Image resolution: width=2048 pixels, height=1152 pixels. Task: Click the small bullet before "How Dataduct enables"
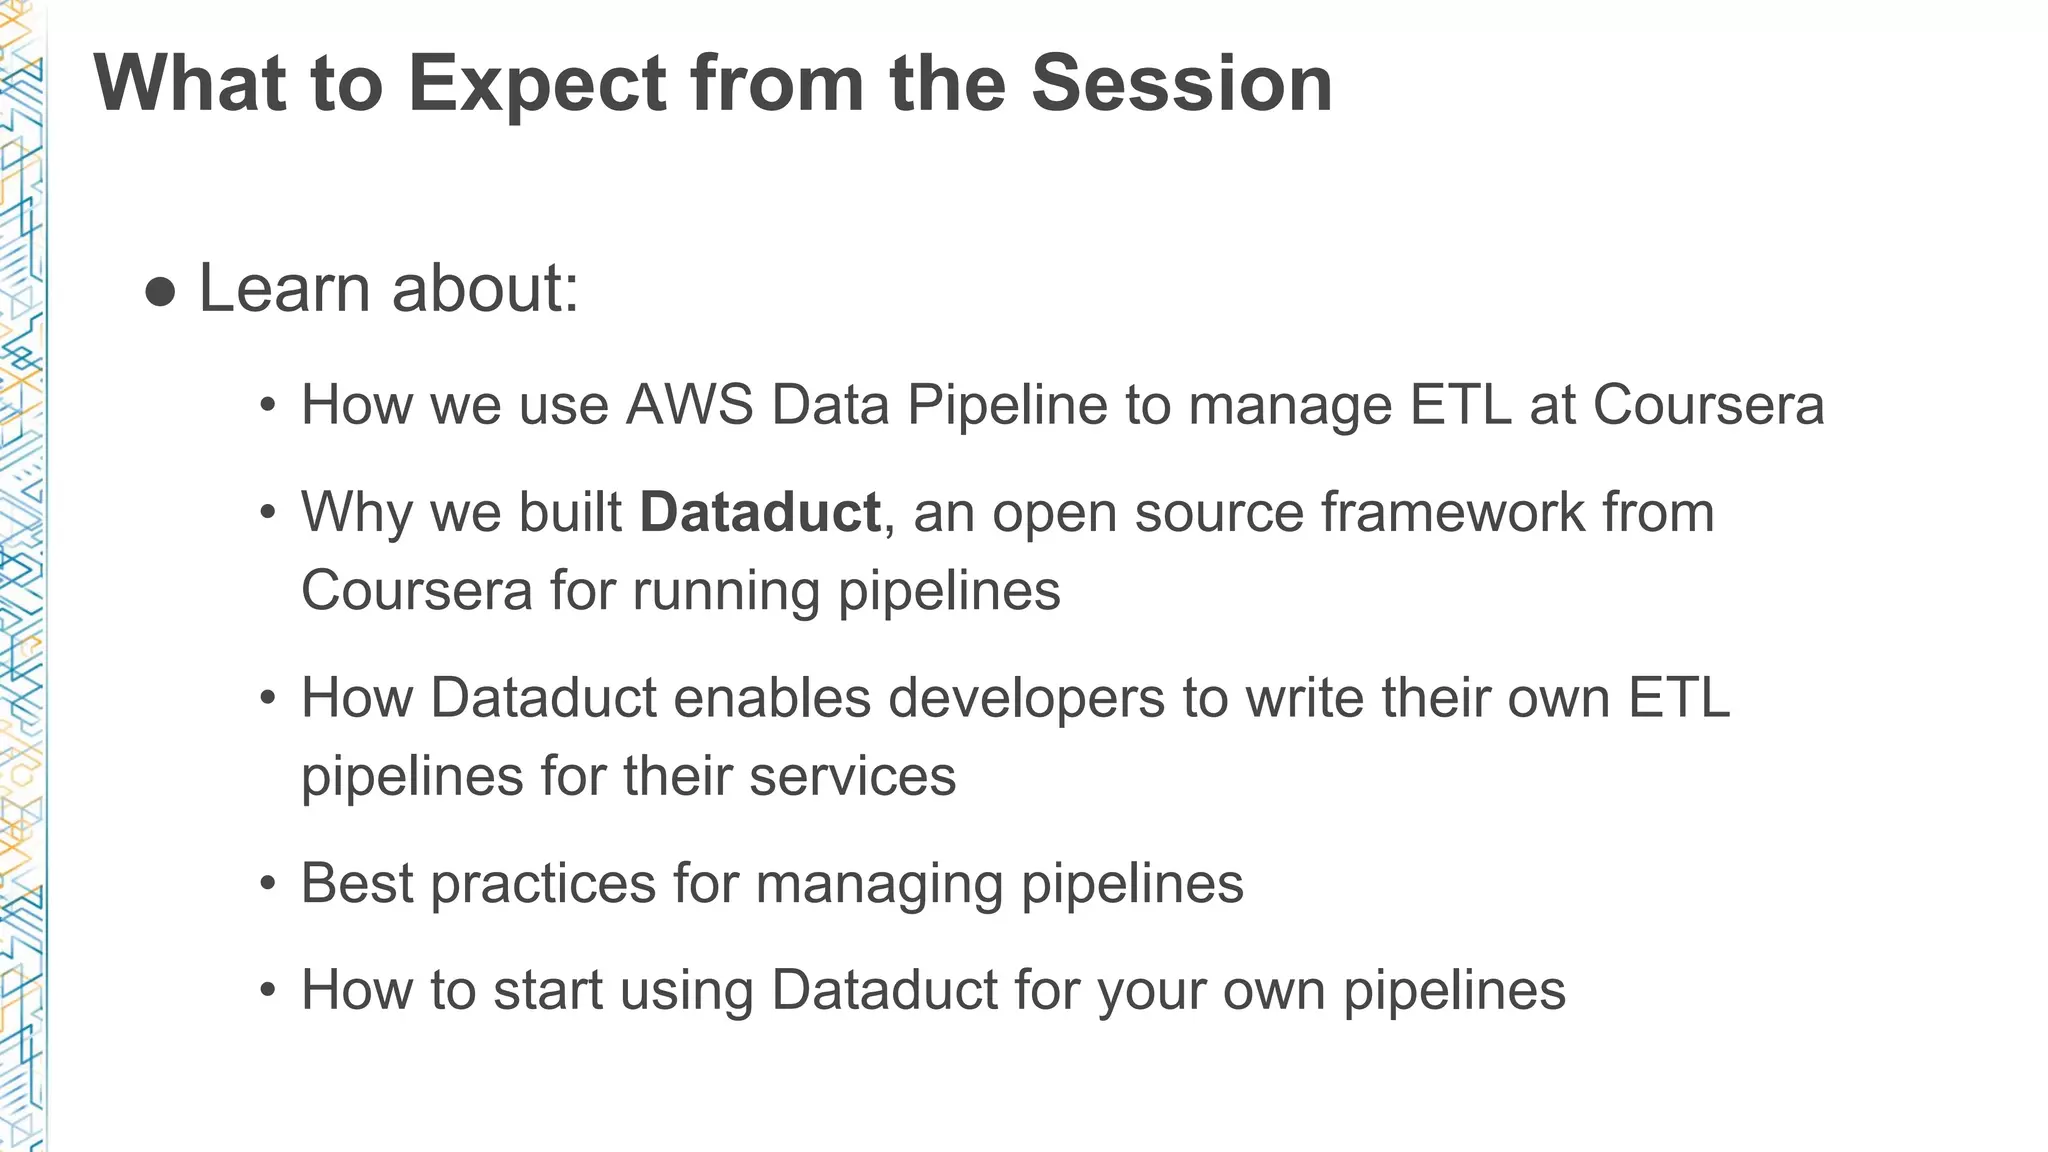(x=267, y=699)
